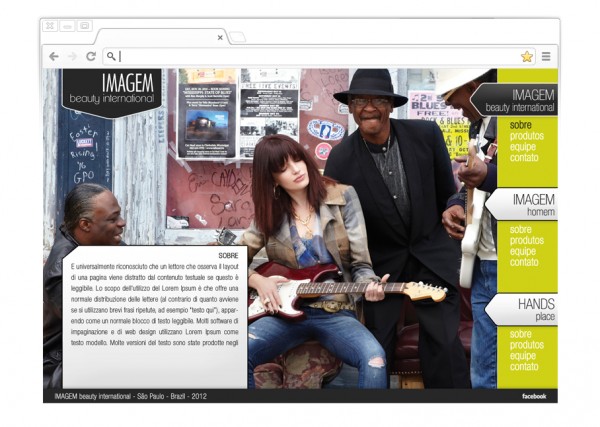Viewport: 600px width, 427px height.
Task: Open the browser hamburger menu
Action: pos(546,57)
